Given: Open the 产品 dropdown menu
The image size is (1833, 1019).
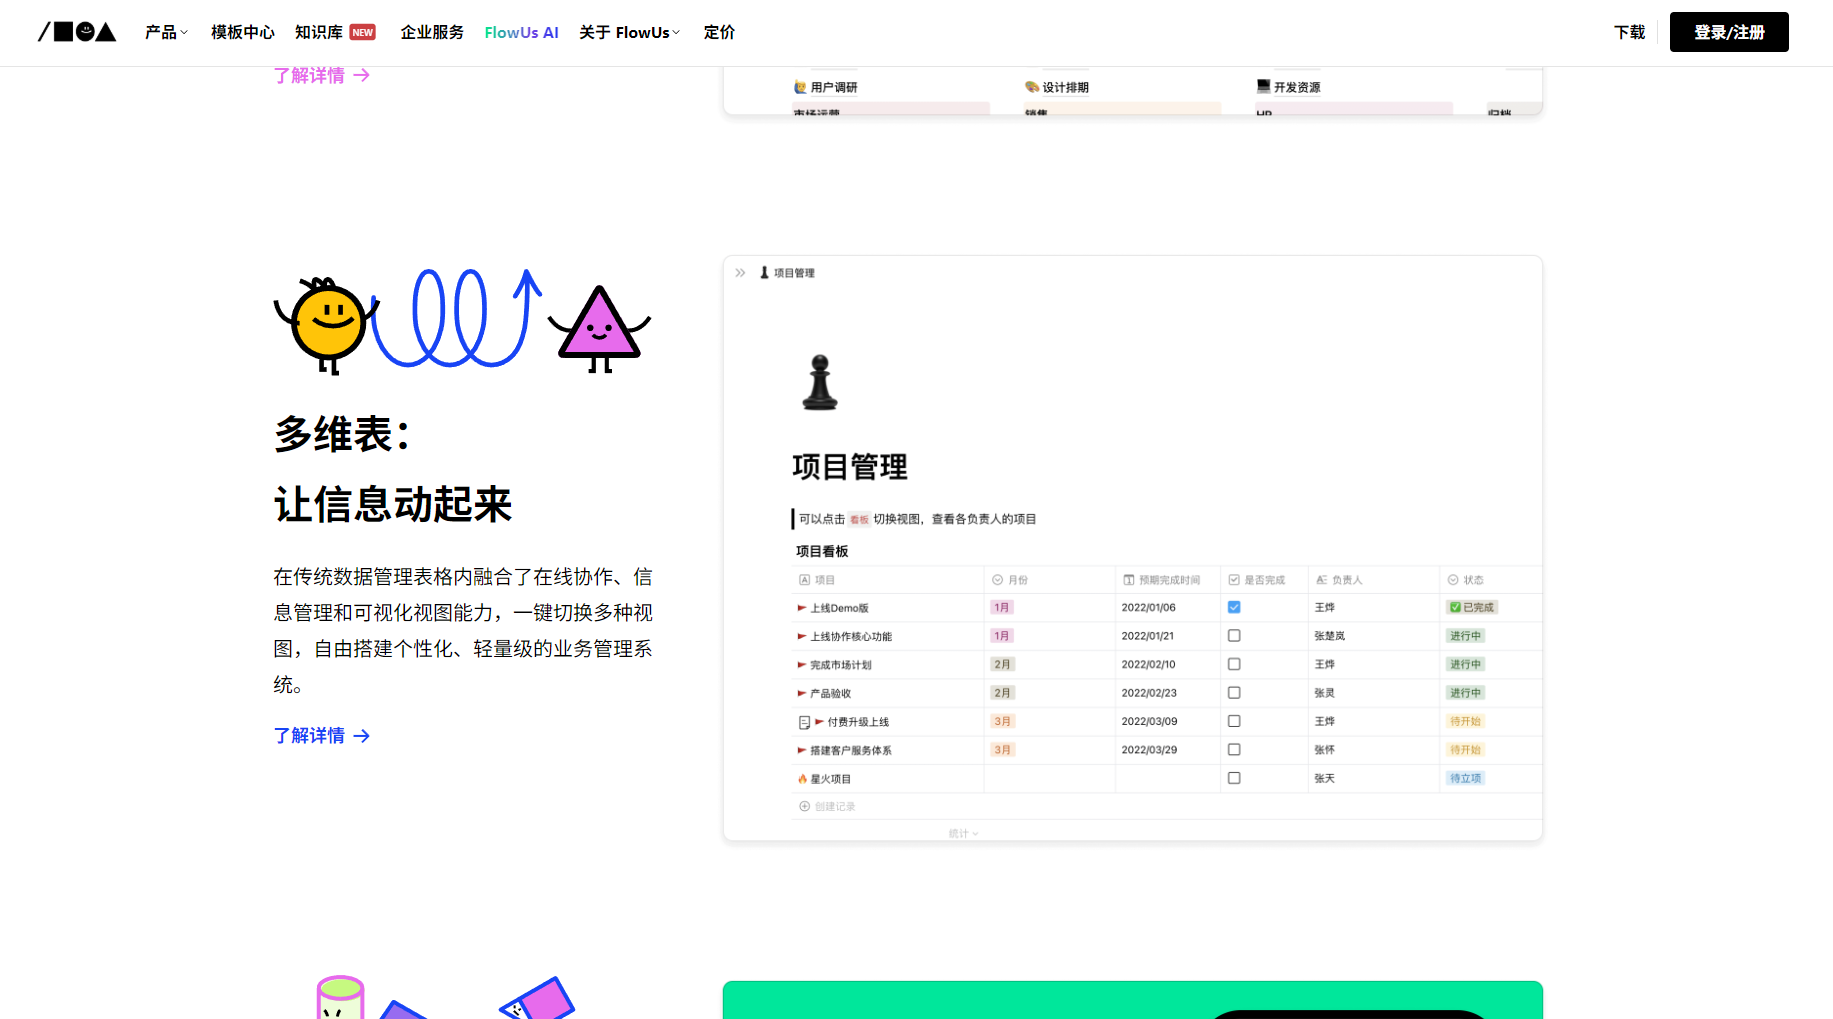Looking at the screenshot, I should pos(165,32).
